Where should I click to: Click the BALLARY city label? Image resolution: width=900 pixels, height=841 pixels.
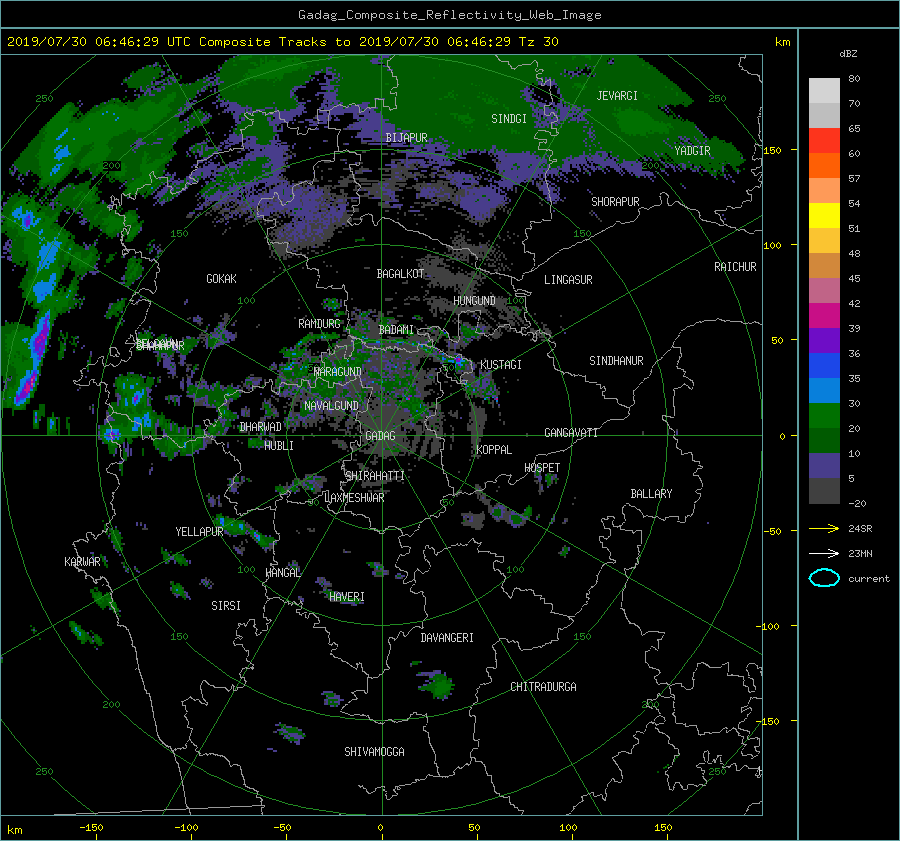(x=651, y=494)
